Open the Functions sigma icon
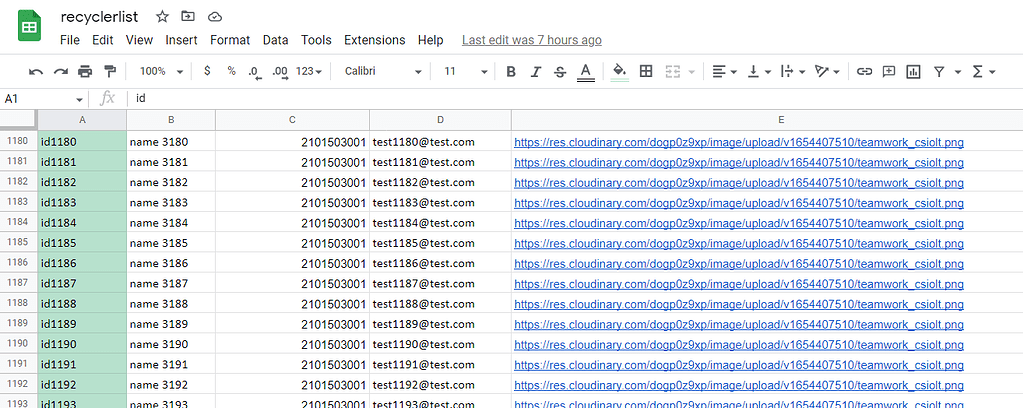The width and height of the screenshot is (1023, 408). 977,72
